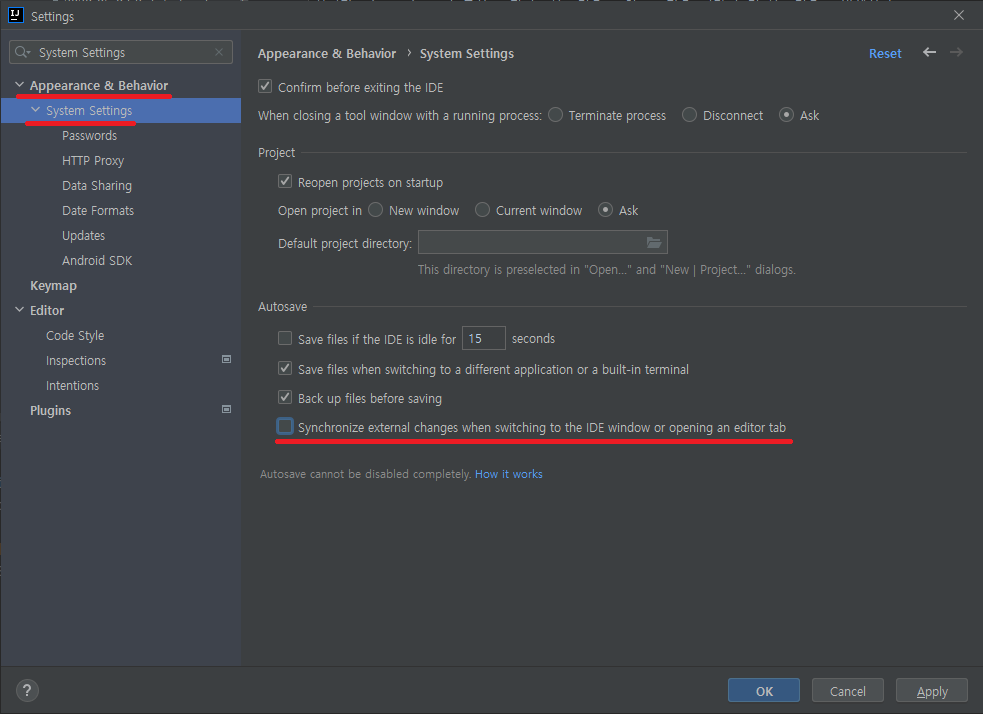This screenshot has width=983, height=714.
Task: Toggle Reopen projects on startup
Action: tap(285, 182)
